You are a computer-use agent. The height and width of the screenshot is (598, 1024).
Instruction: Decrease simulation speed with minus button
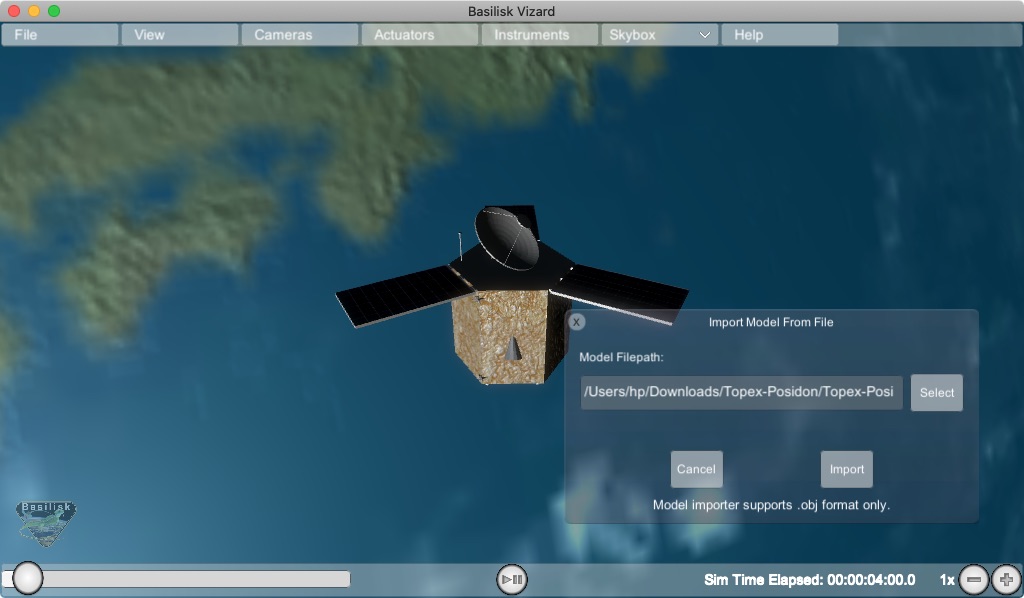click(x=974, y=579)
